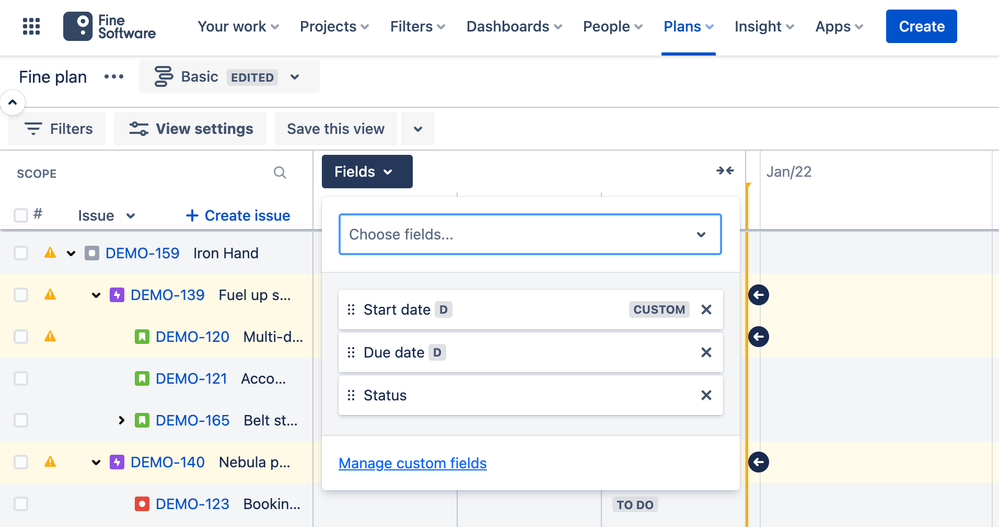Collapse the fields columns arrows icon
The width and height of the screenshot is (999, 527).
(x=725, y=171)
